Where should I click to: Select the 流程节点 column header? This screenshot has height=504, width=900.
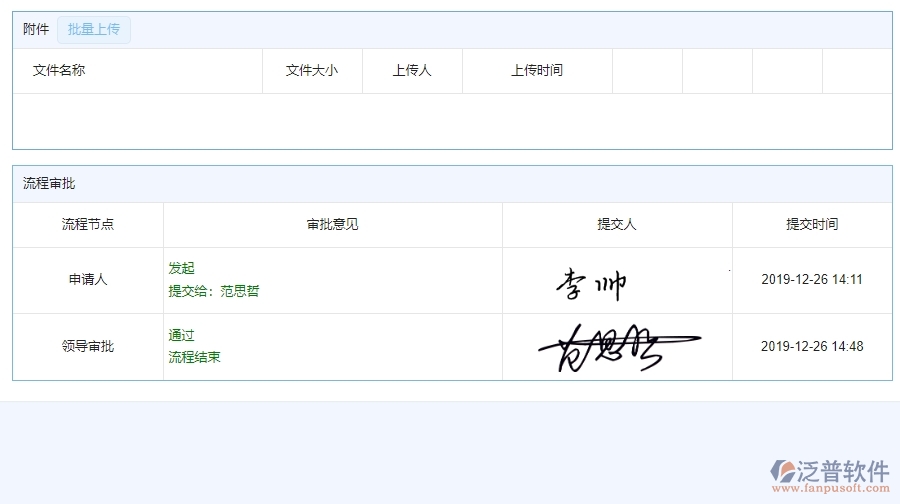[88, 225]
